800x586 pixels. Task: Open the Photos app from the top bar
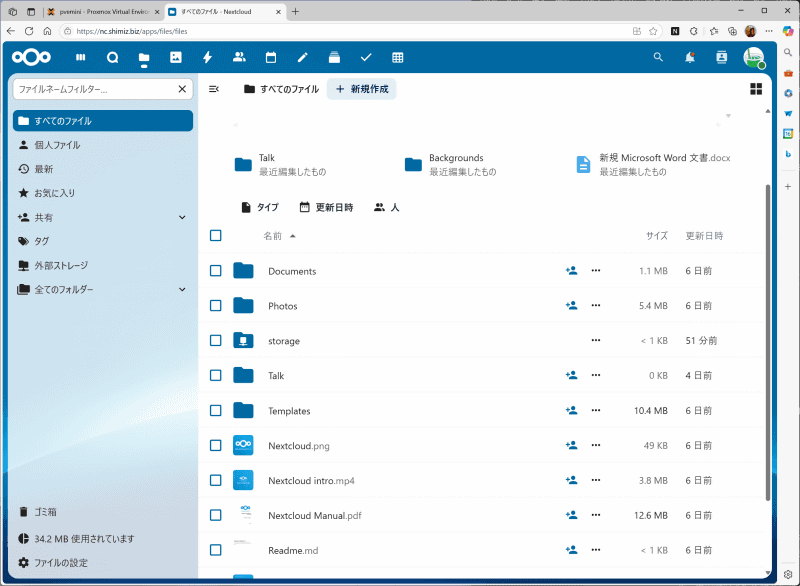pyautogui.click(x=176, y=57)
